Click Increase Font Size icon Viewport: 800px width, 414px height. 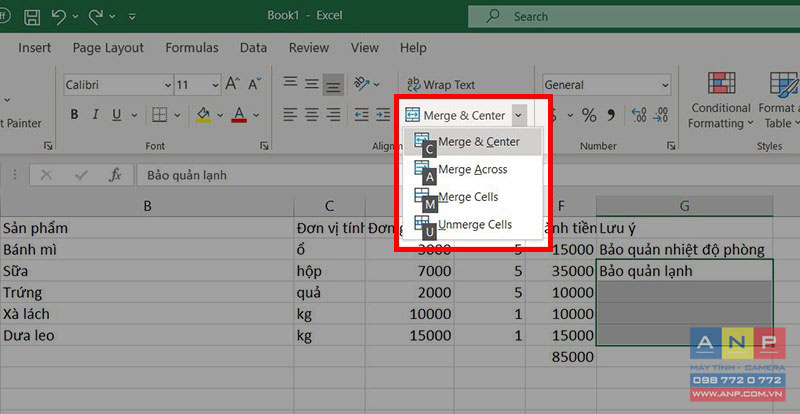coord(232,84)
